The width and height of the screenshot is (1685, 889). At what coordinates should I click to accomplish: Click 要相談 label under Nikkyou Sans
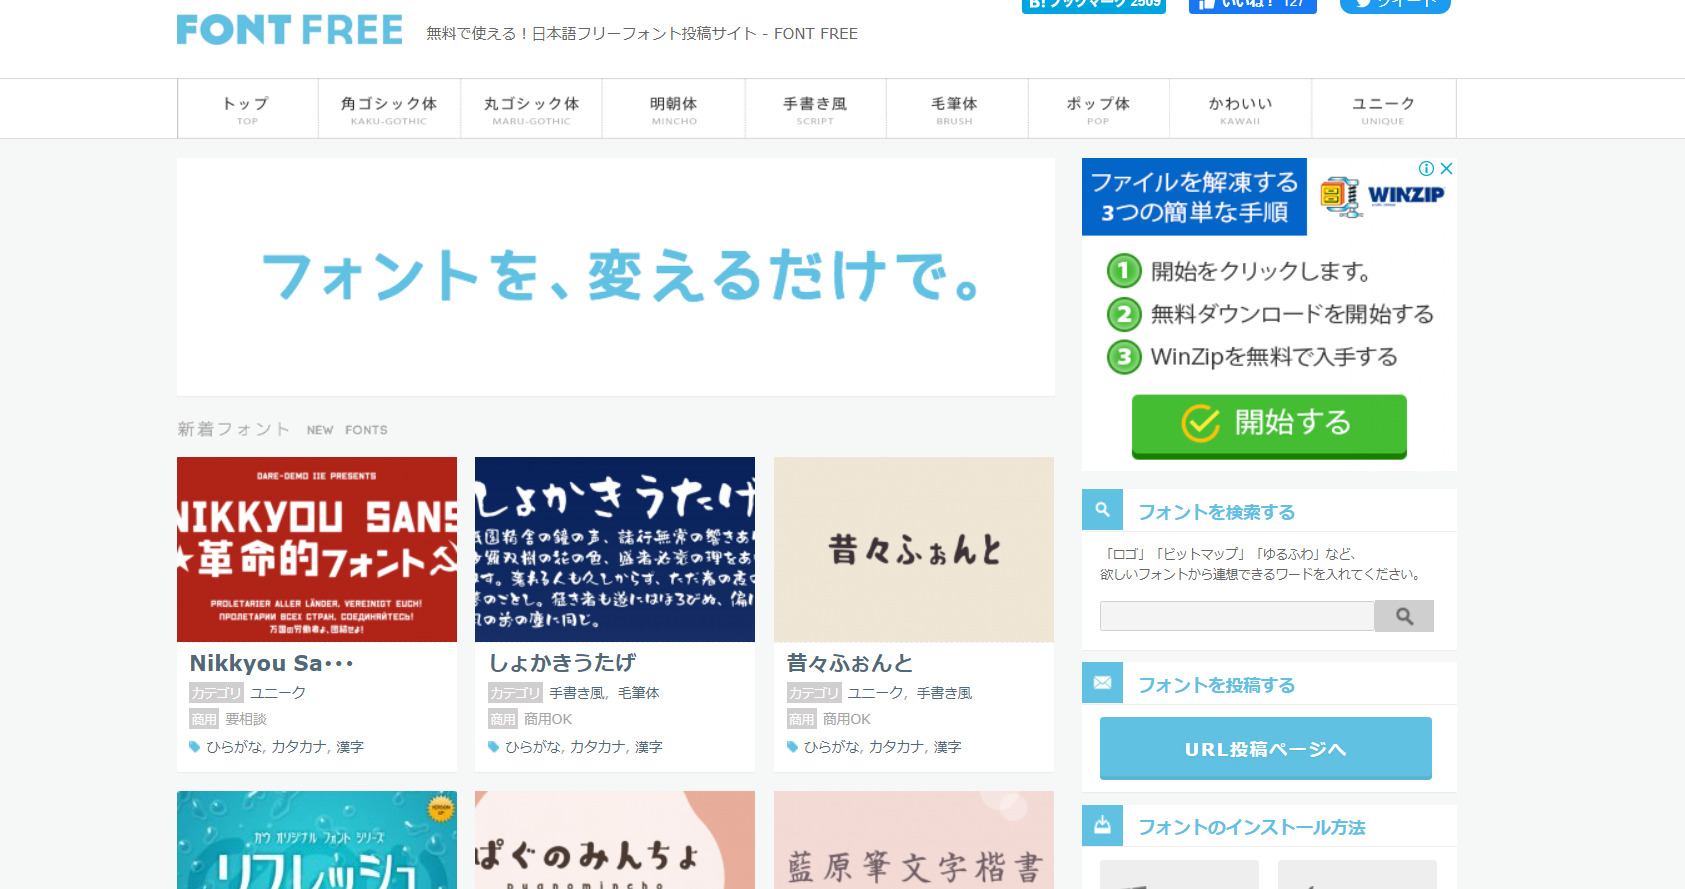[x=246, y=719]
